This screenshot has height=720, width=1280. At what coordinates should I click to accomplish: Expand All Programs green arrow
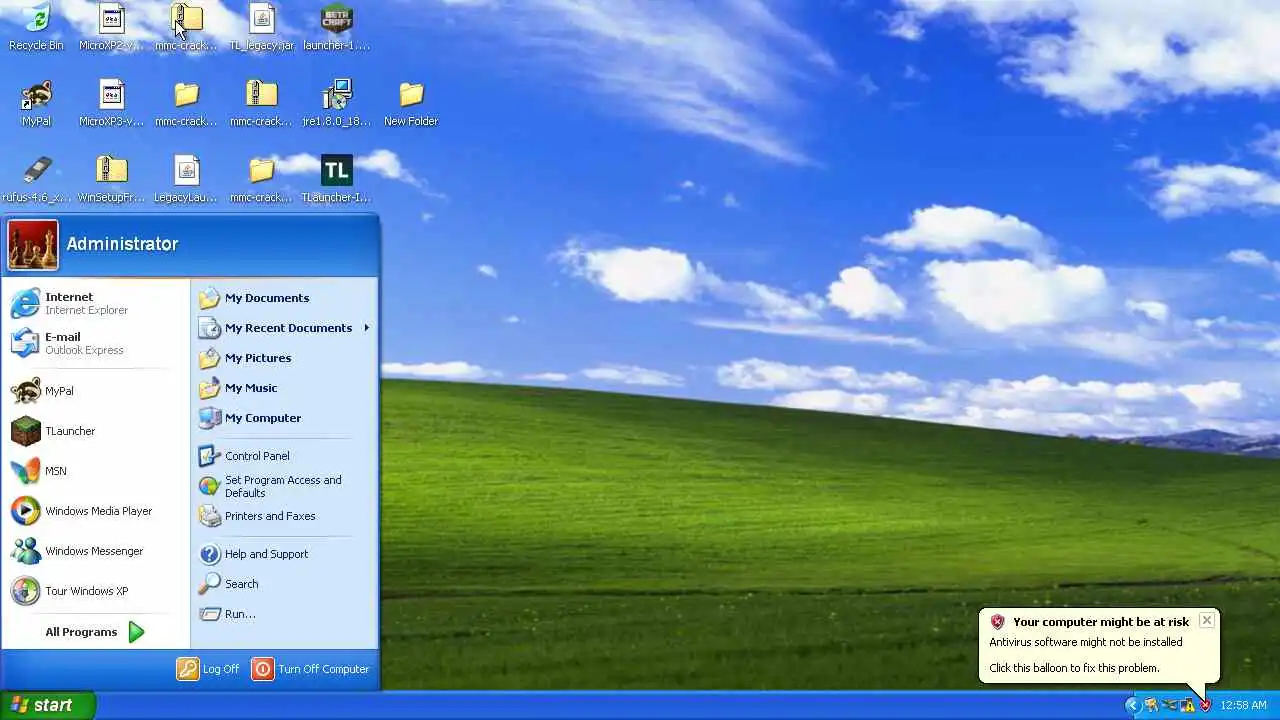pos(136,632)
